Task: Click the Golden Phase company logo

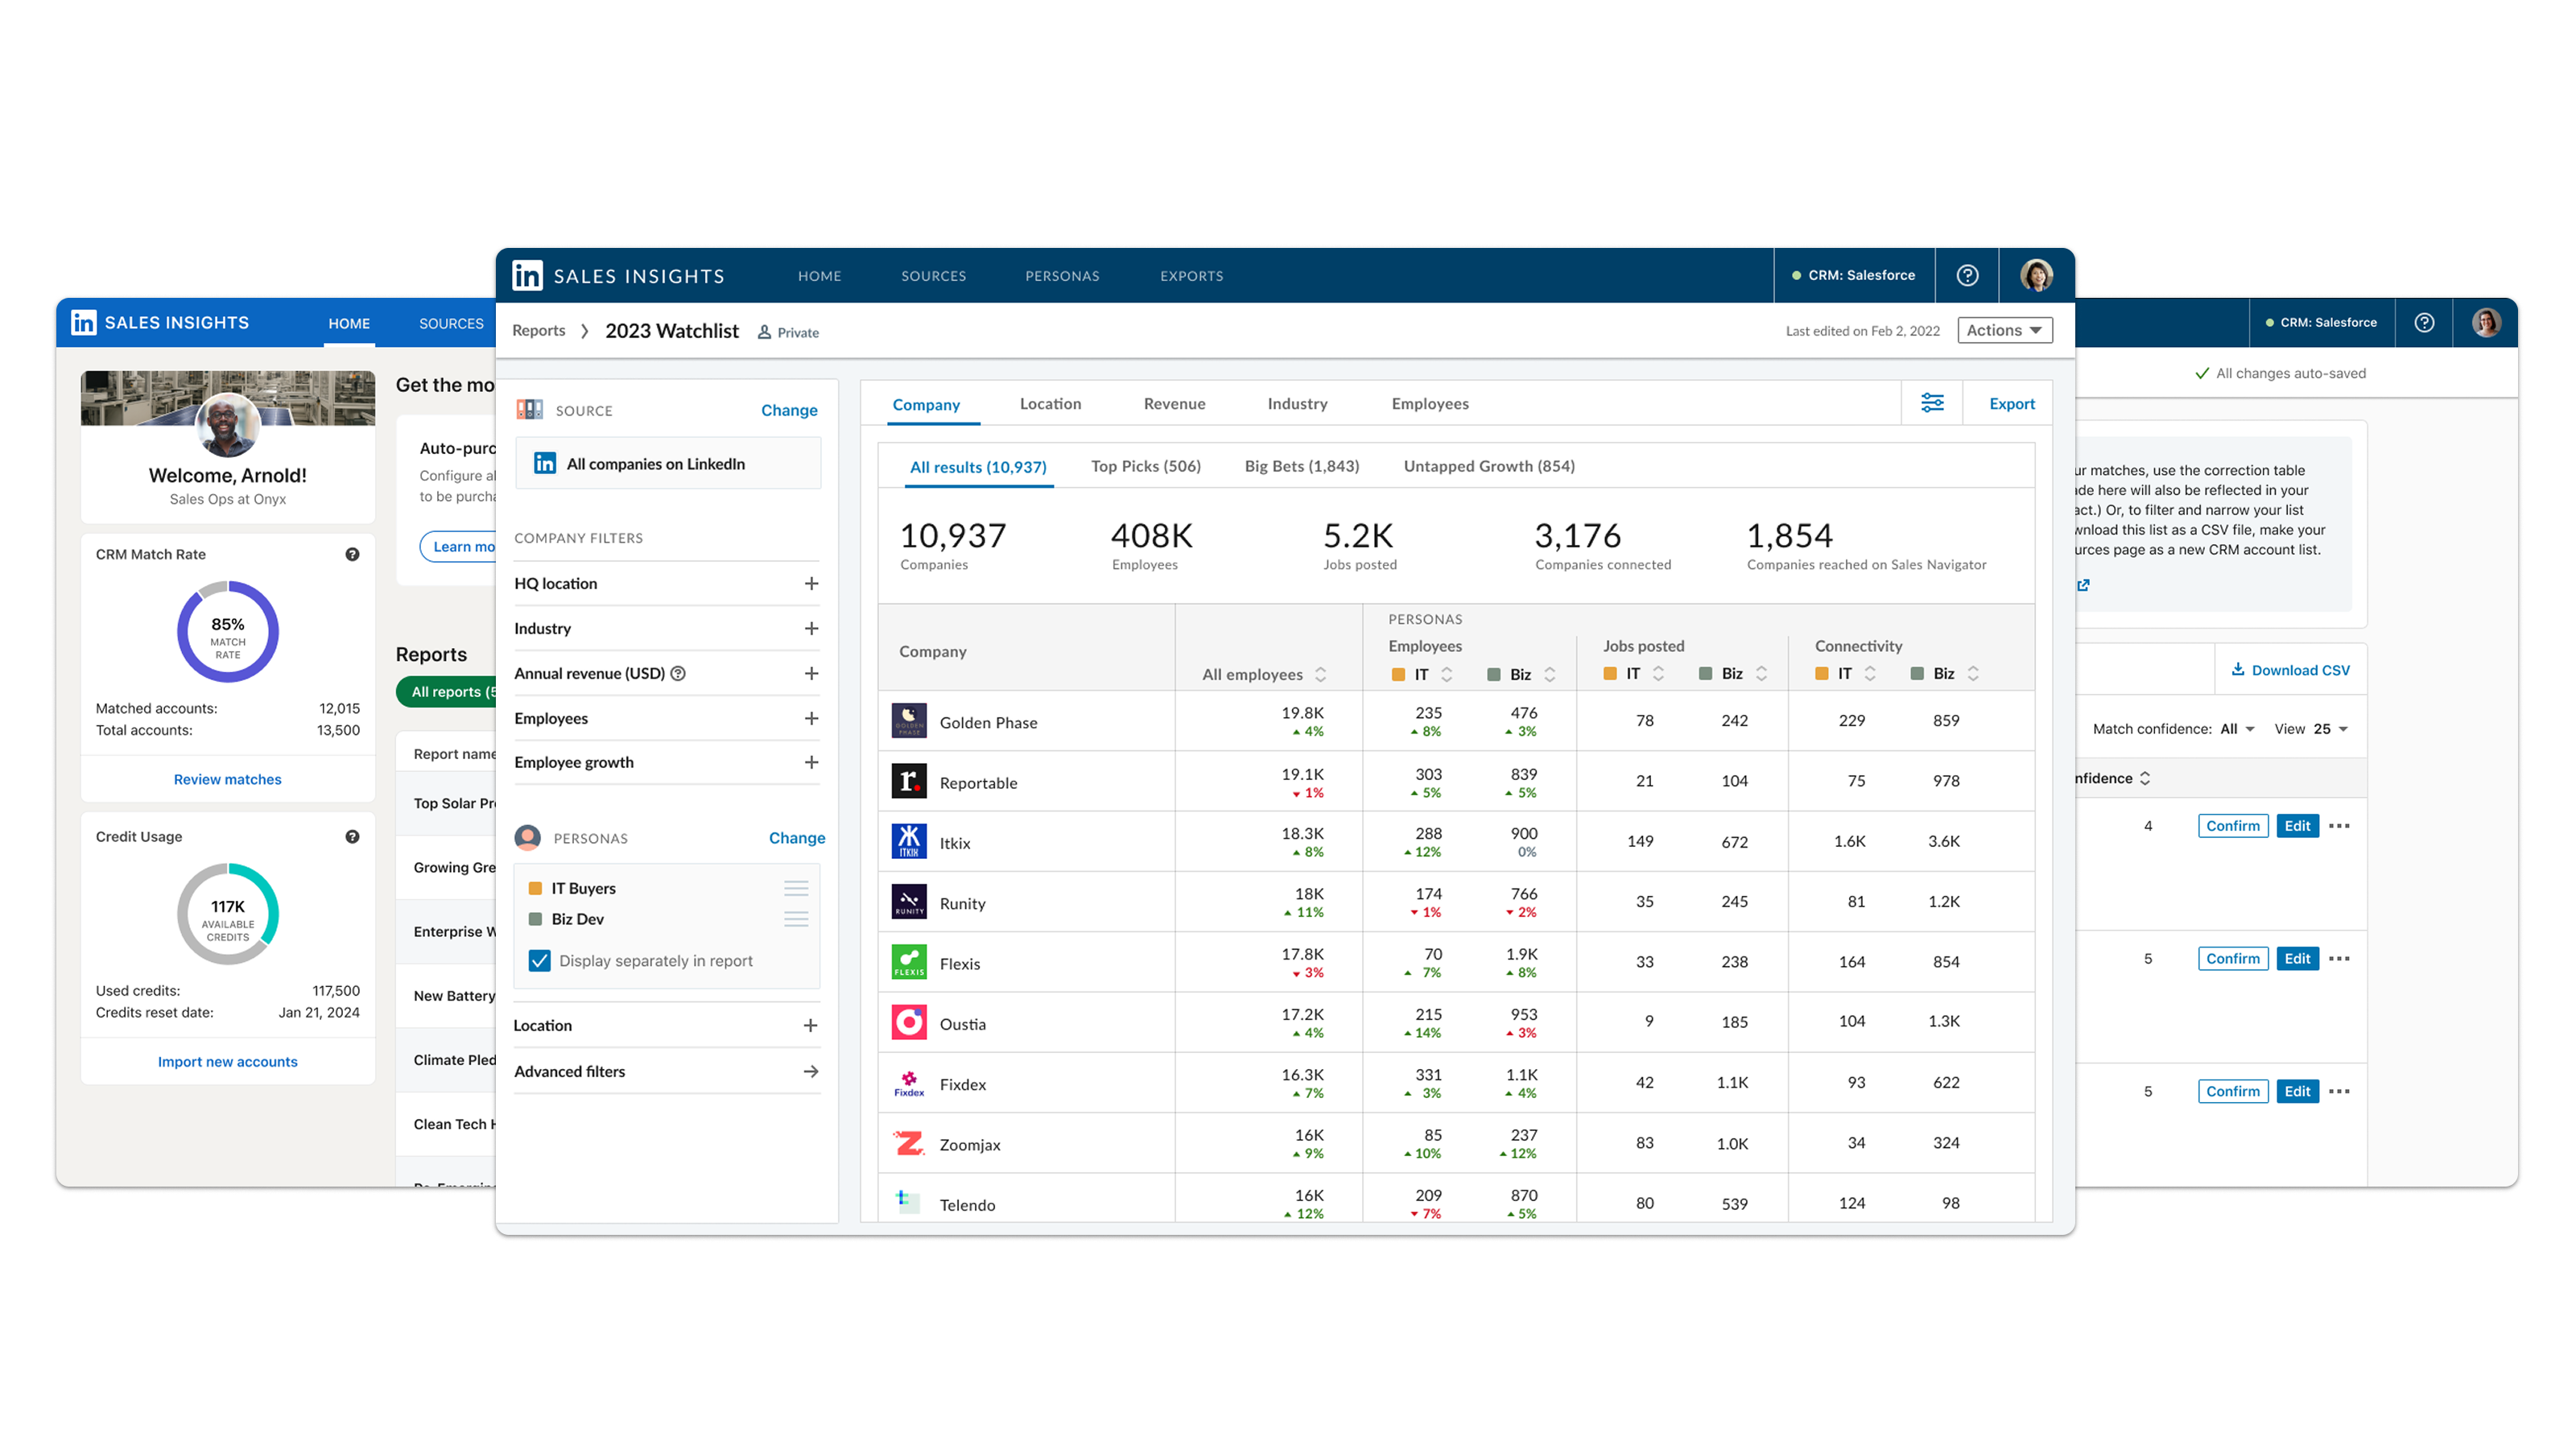Action: (x=909, y=721)
